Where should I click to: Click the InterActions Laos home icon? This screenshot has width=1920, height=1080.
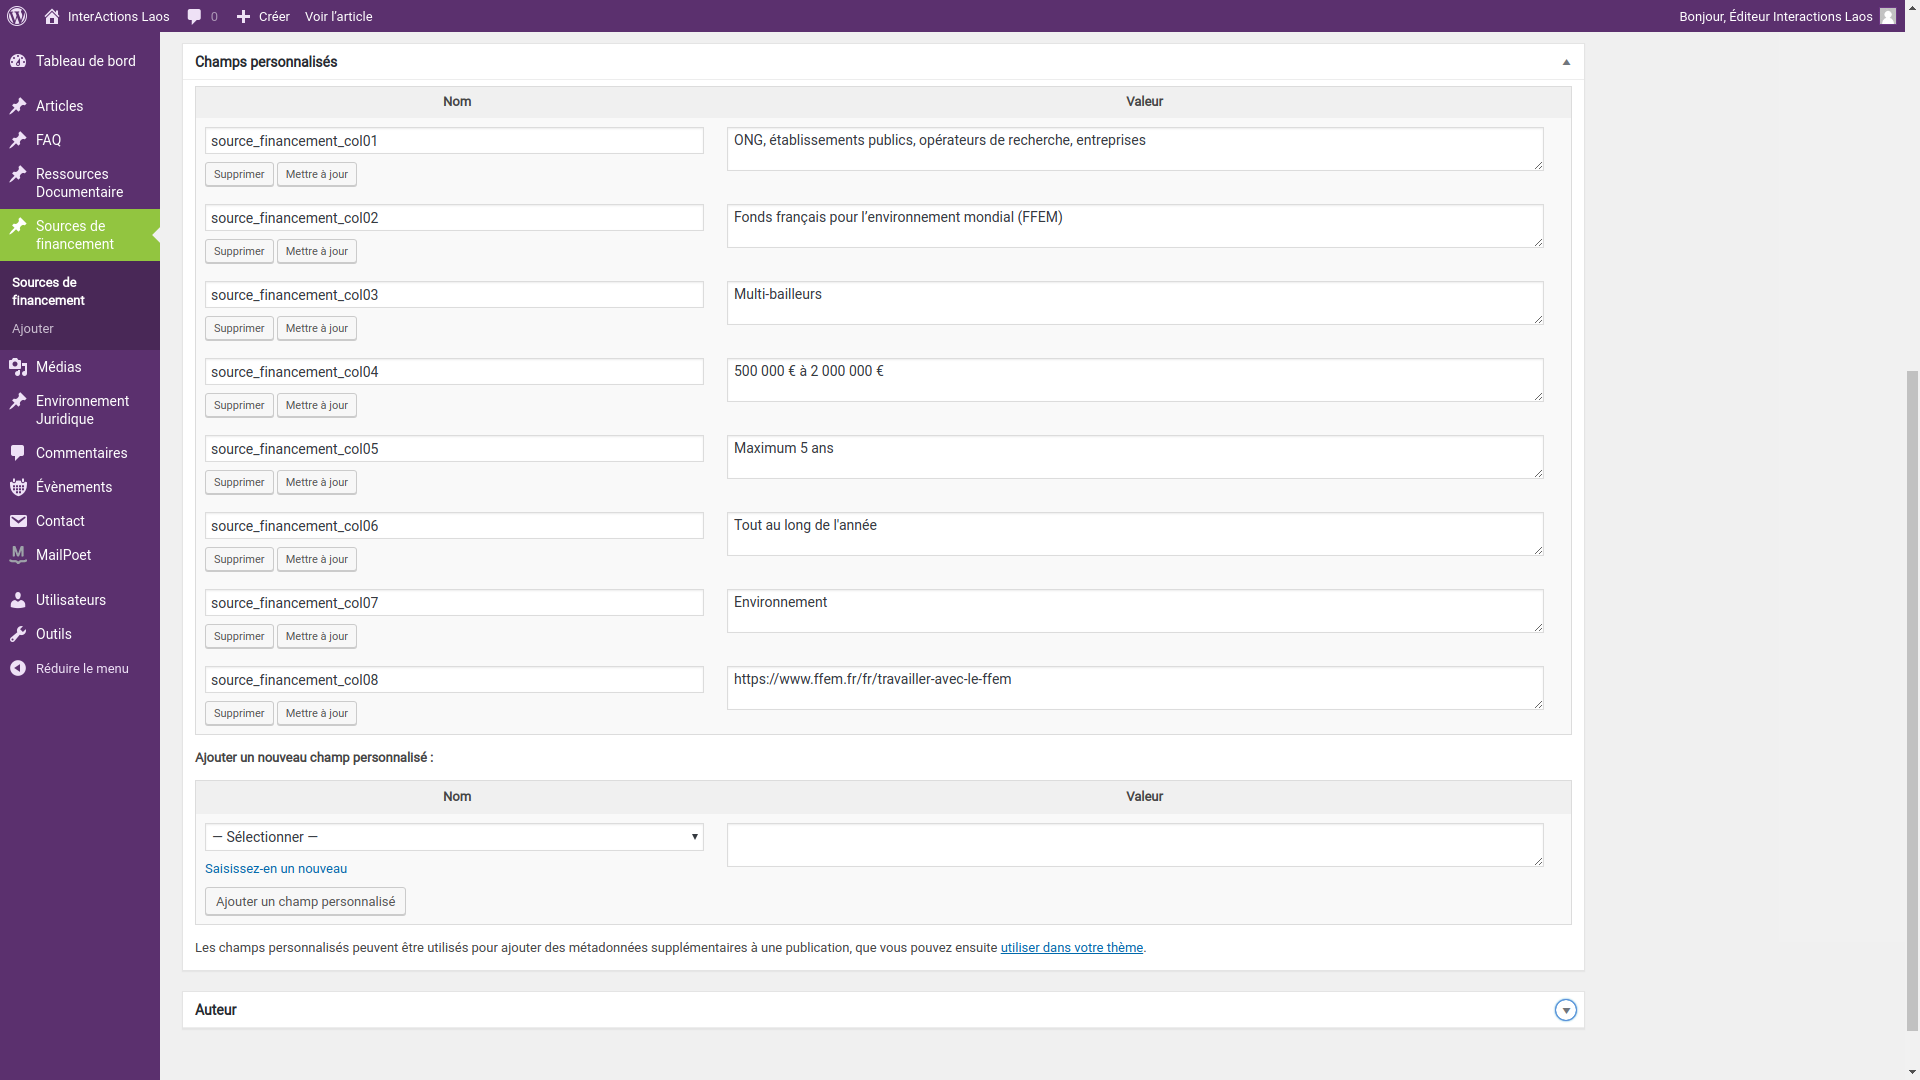pos(52,16)
